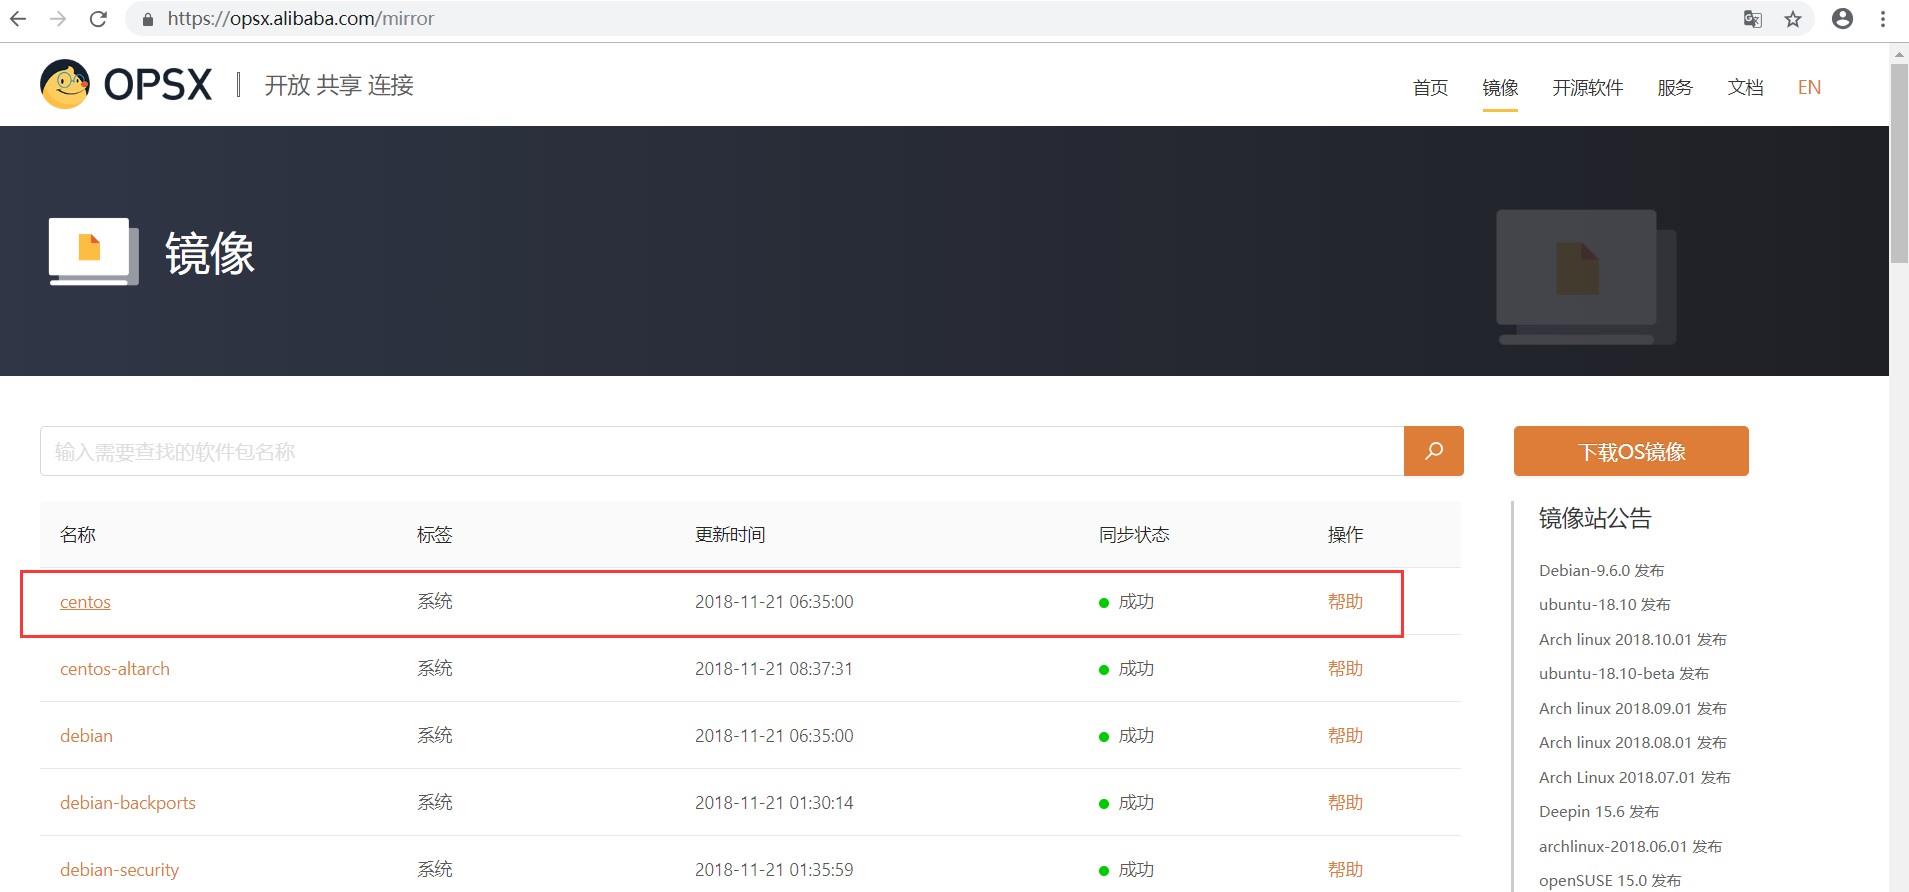The width and height of the screenshot is (1909, 892).
Task: Open the browser profile avatar icon
Action: (1842, 19)
